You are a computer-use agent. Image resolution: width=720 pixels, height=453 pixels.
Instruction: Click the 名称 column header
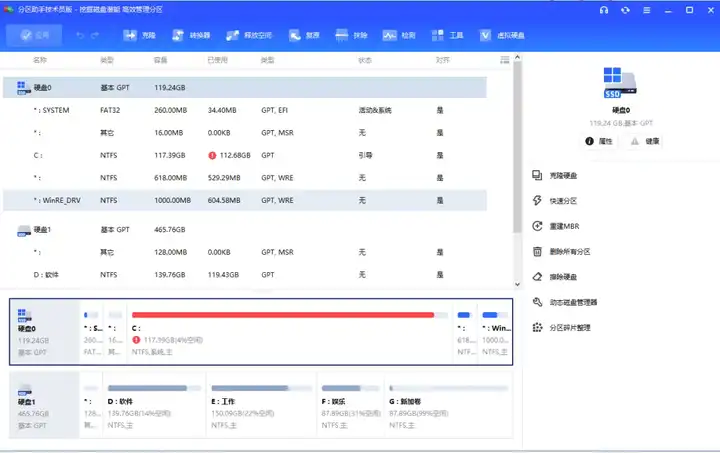pyautogui.click(x=40, y=60)
